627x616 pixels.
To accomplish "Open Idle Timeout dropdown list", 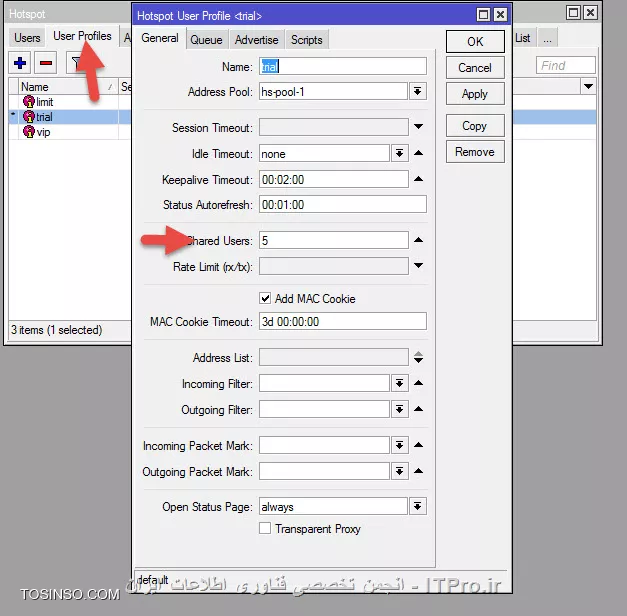I will [399, 153].
